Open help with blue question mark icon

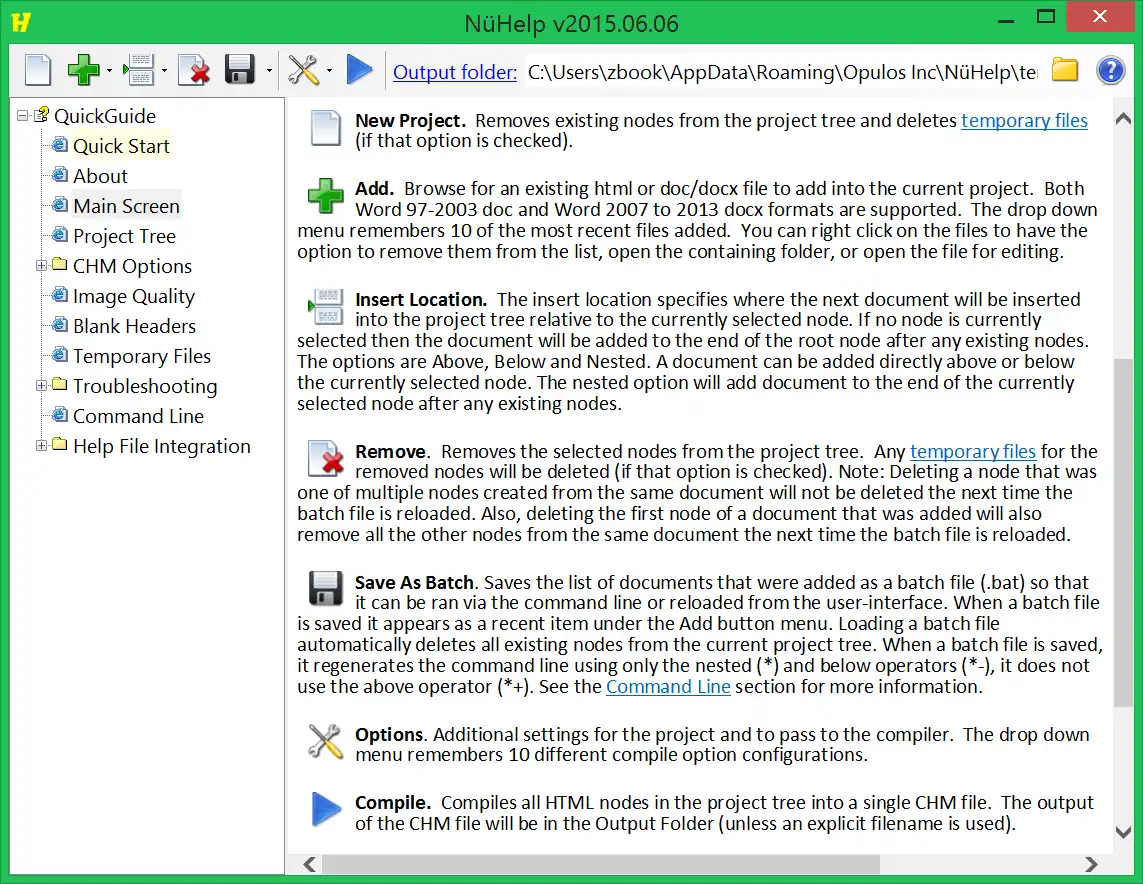coord(1110,71)
